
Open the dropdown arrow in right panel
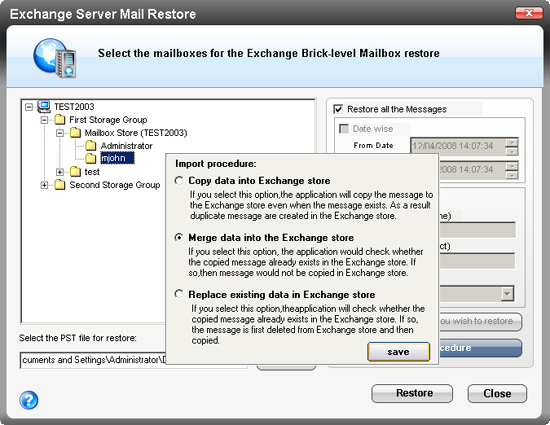tap(507, 294)
